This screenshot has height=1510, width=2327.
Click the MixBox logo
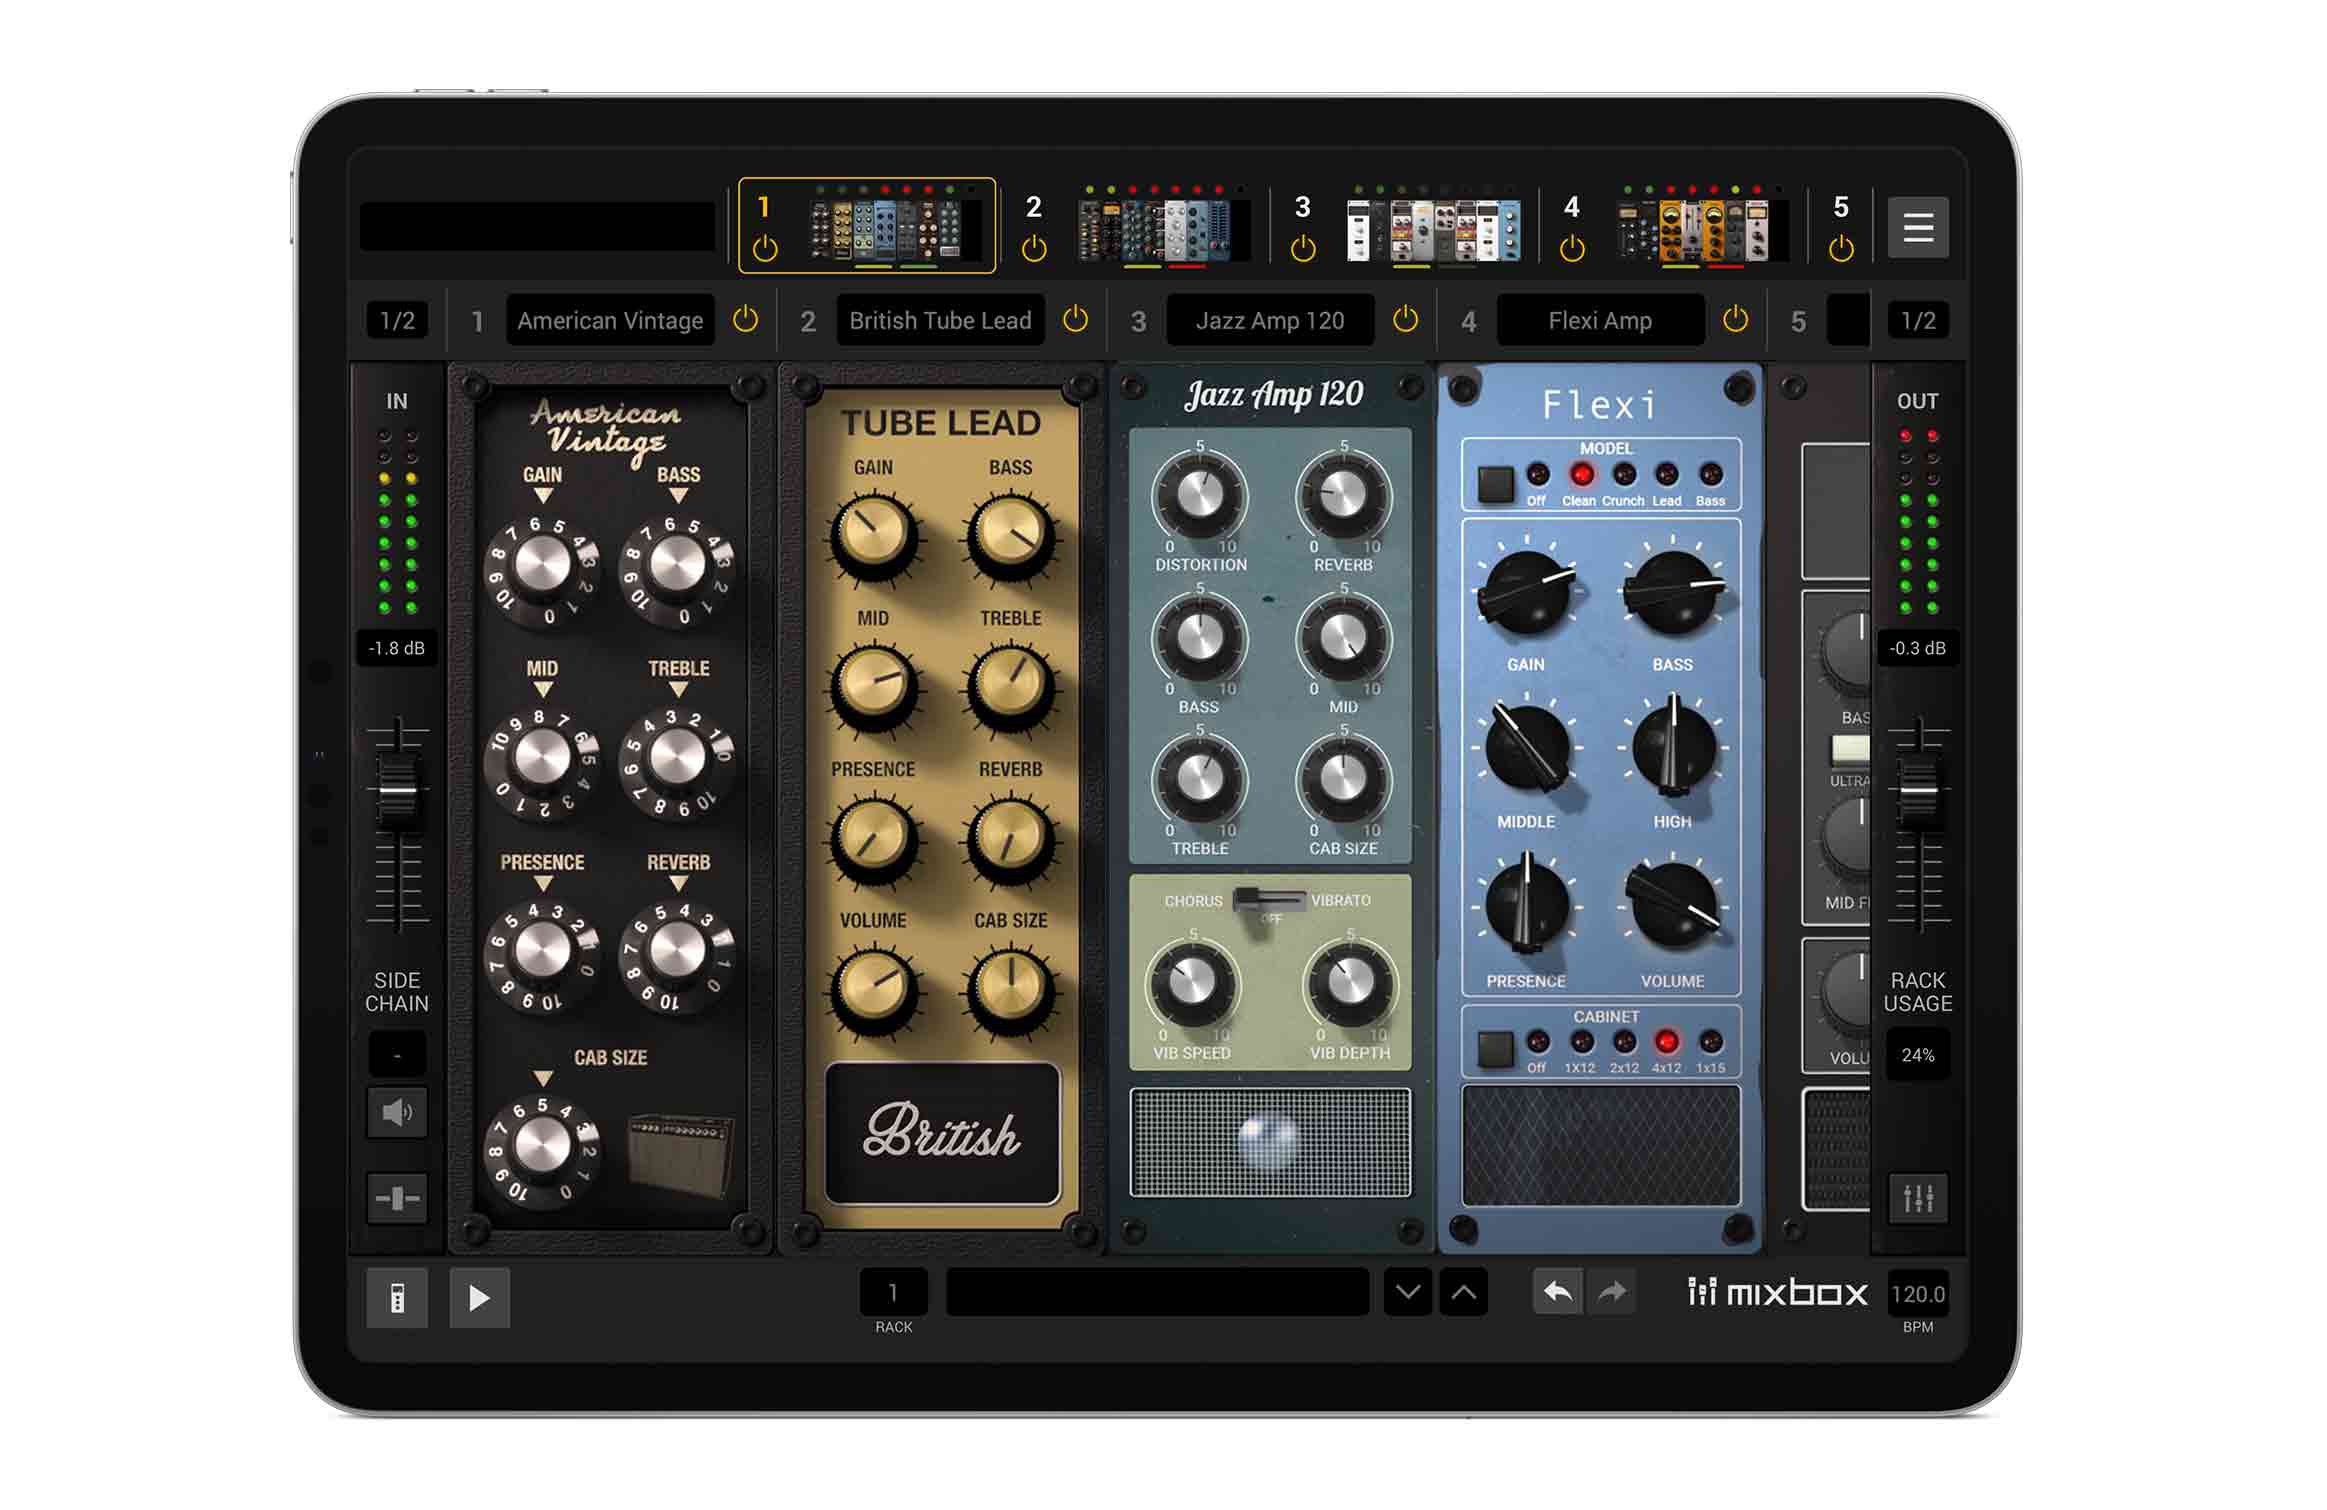(1777, 1293)
